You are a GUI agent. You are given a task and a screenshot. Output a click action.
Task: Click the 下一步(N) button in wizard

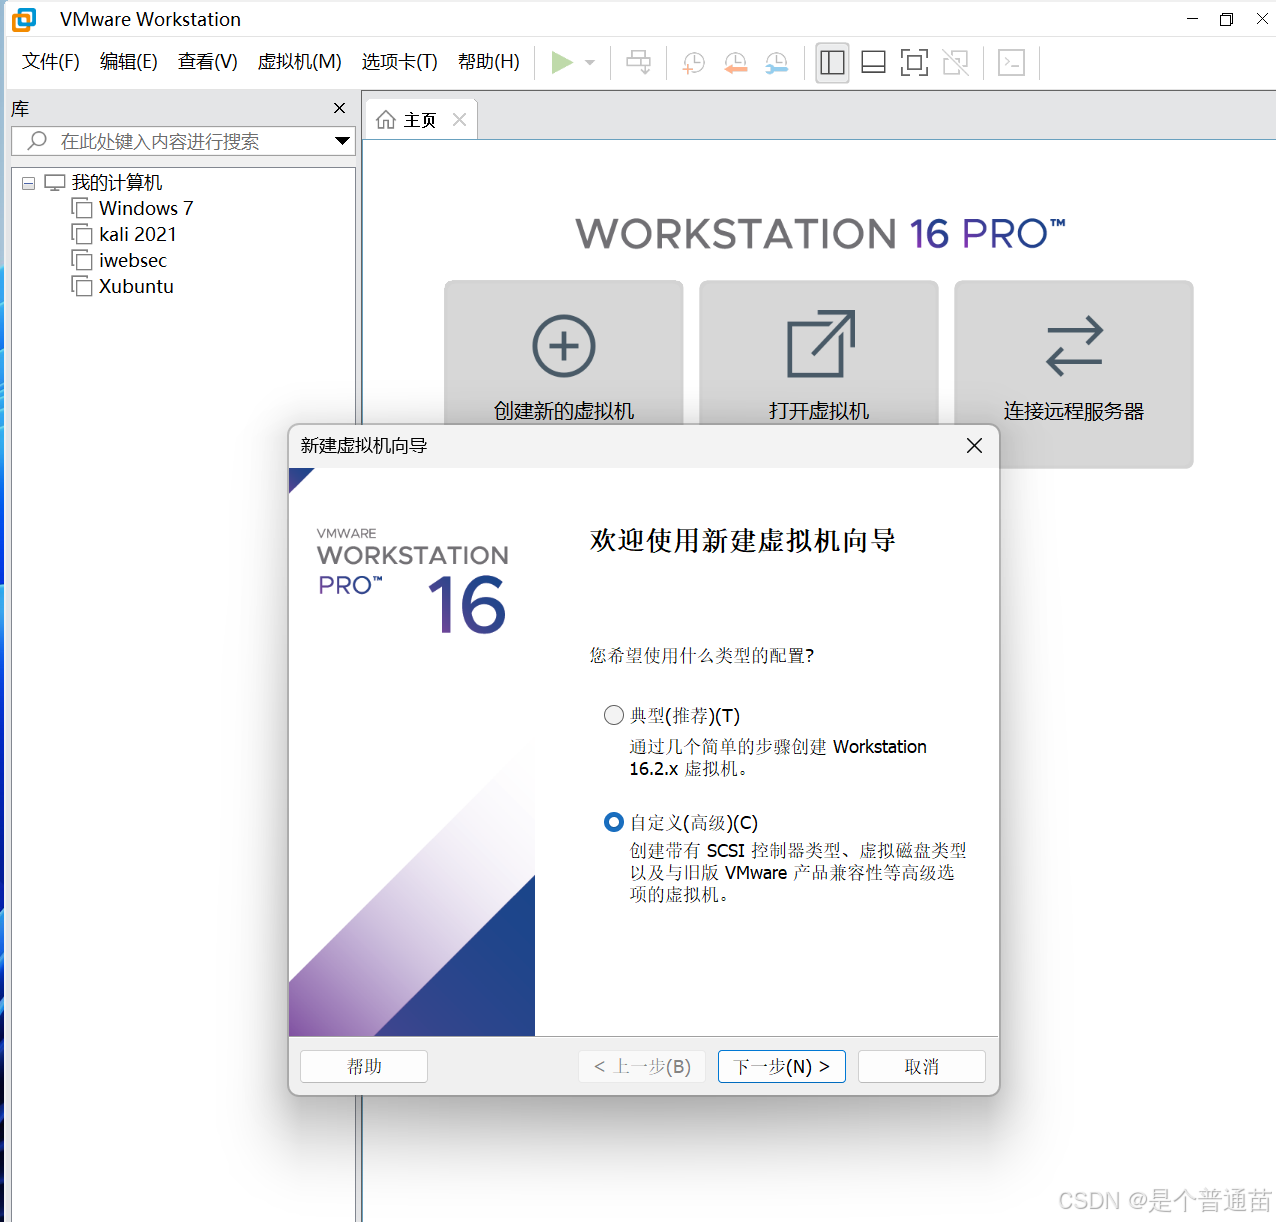click(782, 1067)
